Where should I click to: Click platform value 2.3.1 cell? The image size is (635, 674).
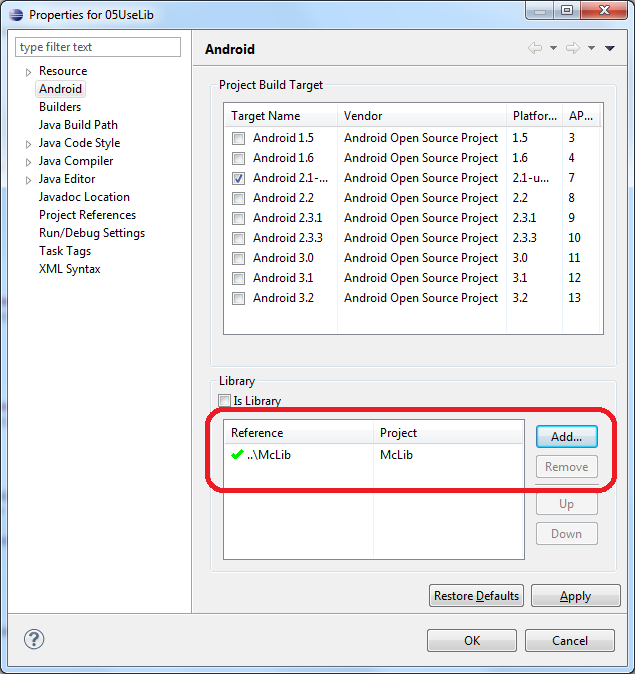coord(524,218)
